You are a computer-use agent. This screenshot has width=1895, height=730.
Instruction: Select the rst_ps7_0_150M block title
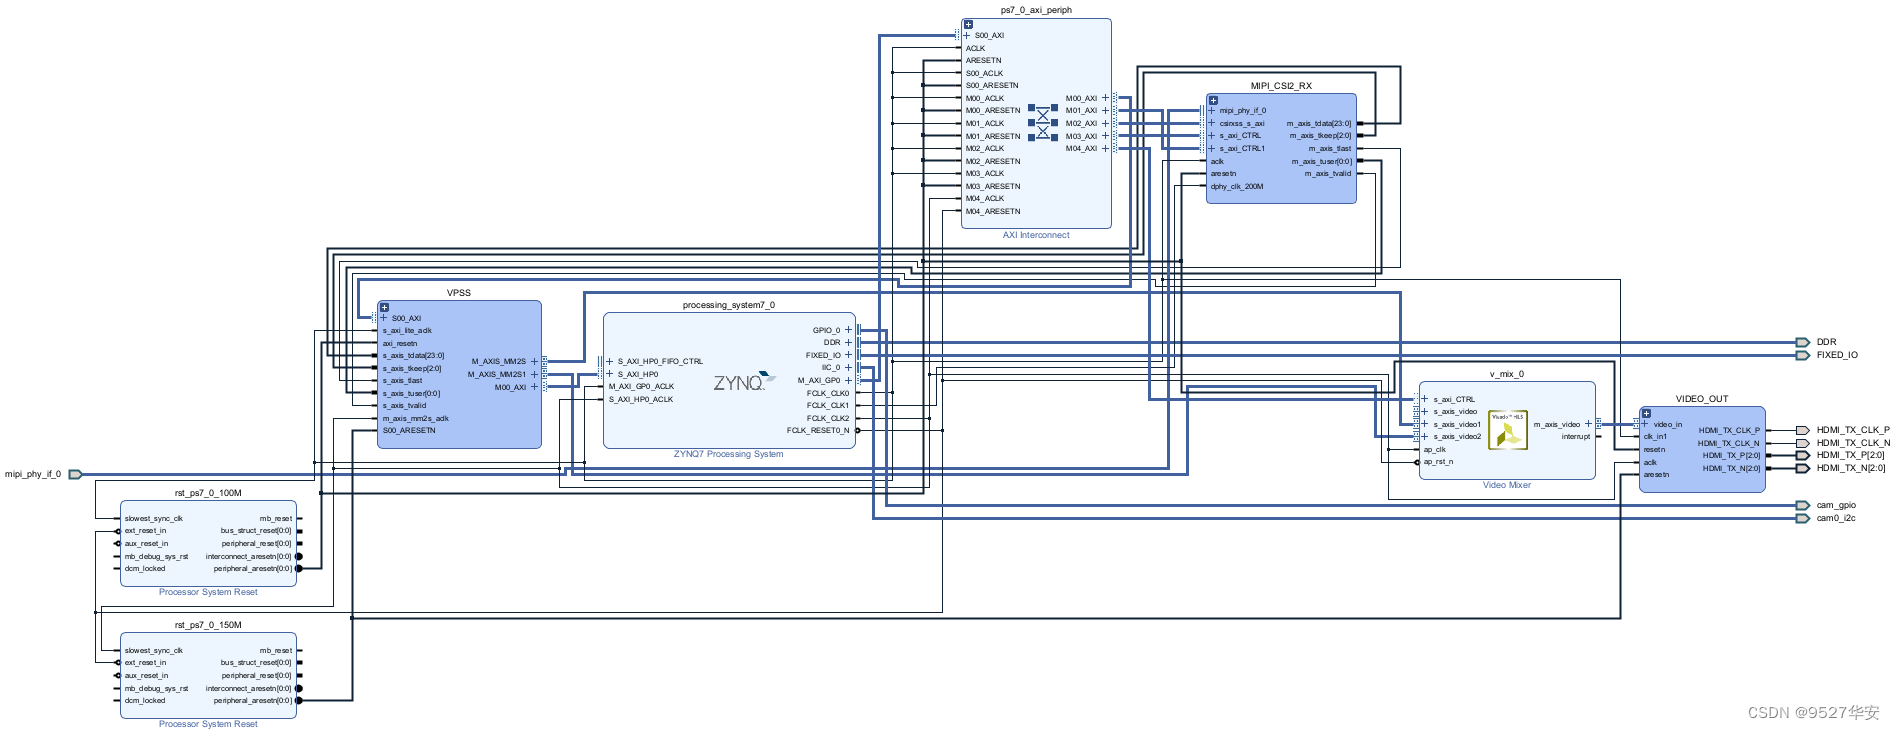pos(208,625)
